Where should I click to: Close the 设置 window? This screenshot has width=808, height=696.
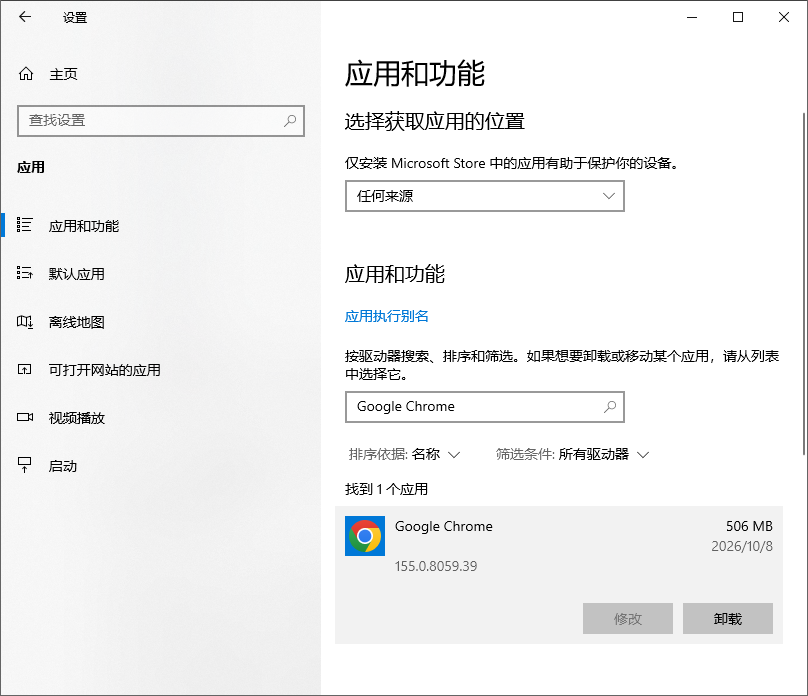click(x=784, y=17)
